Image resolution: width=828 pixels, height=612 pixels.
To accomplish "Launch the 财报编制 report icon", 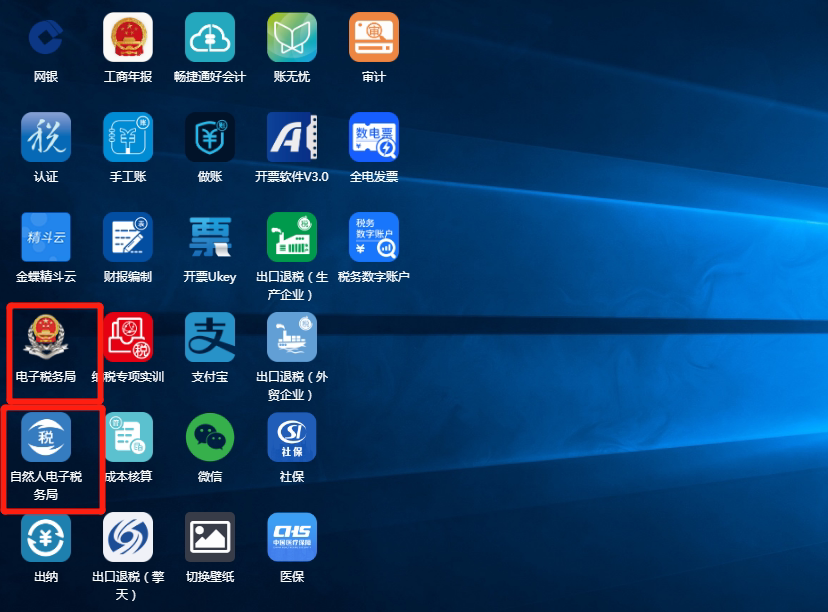I will click(x=128, y=237).
